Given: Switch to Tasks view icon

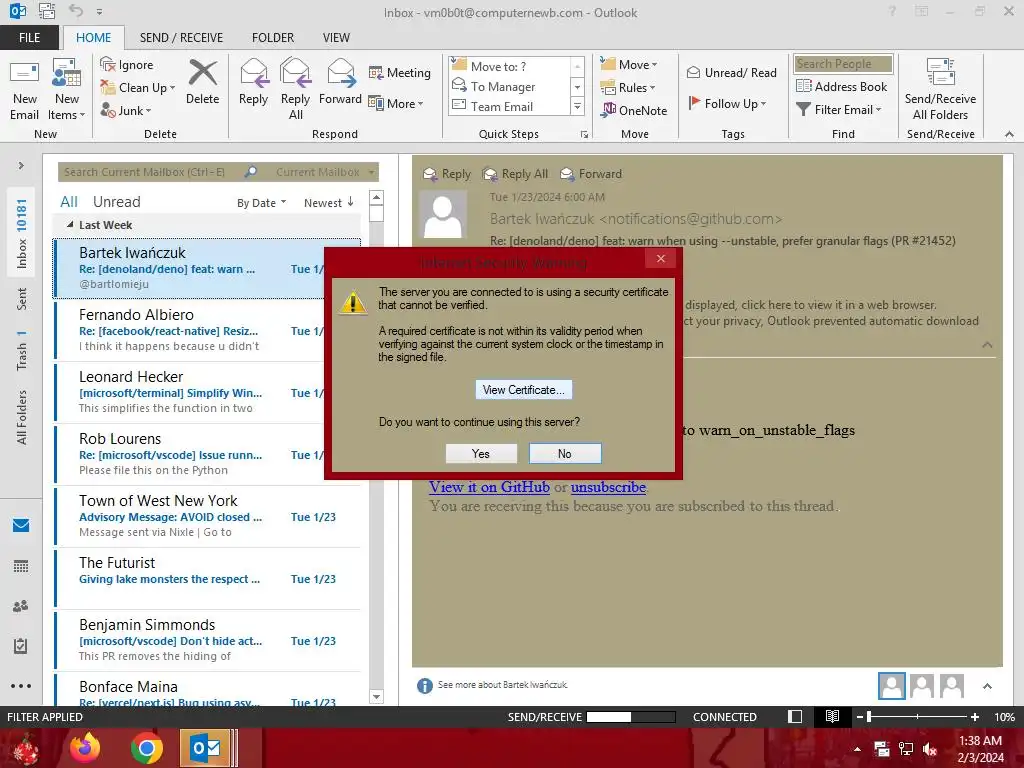Looking at the screenshot, I should 21,646.
